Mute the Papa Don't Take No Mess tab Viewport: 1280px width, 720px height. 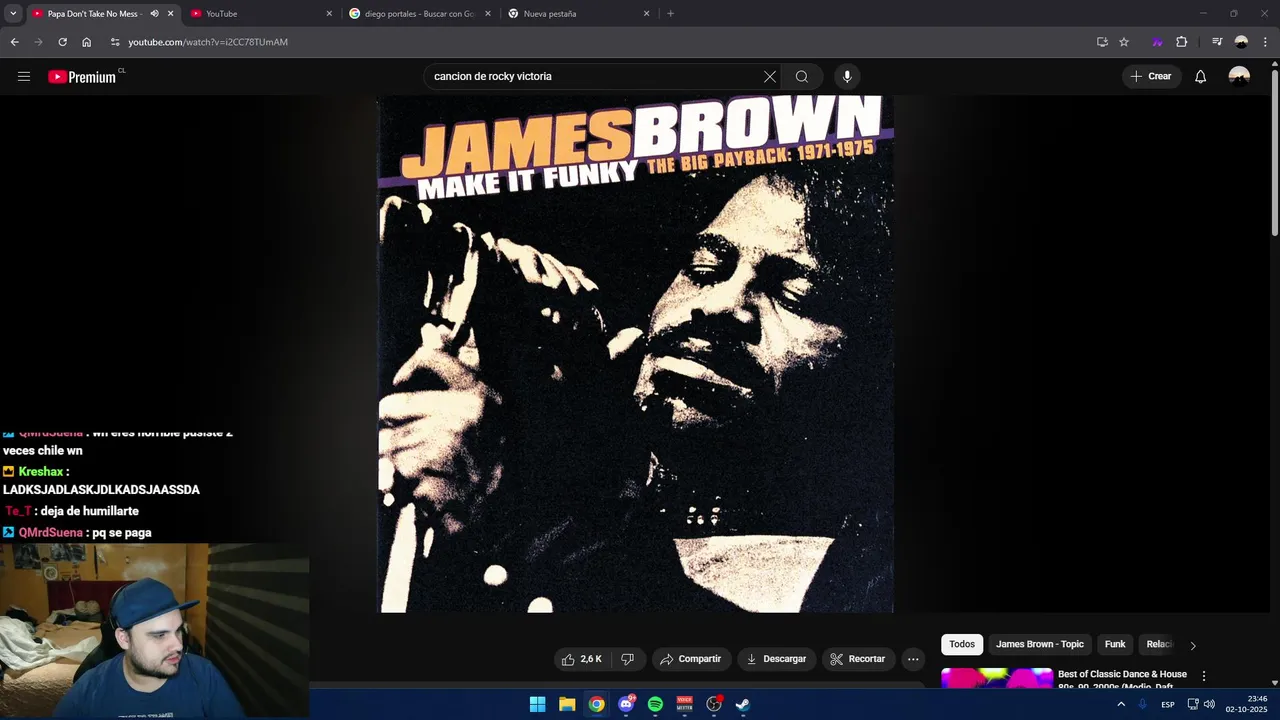point(154,14)
